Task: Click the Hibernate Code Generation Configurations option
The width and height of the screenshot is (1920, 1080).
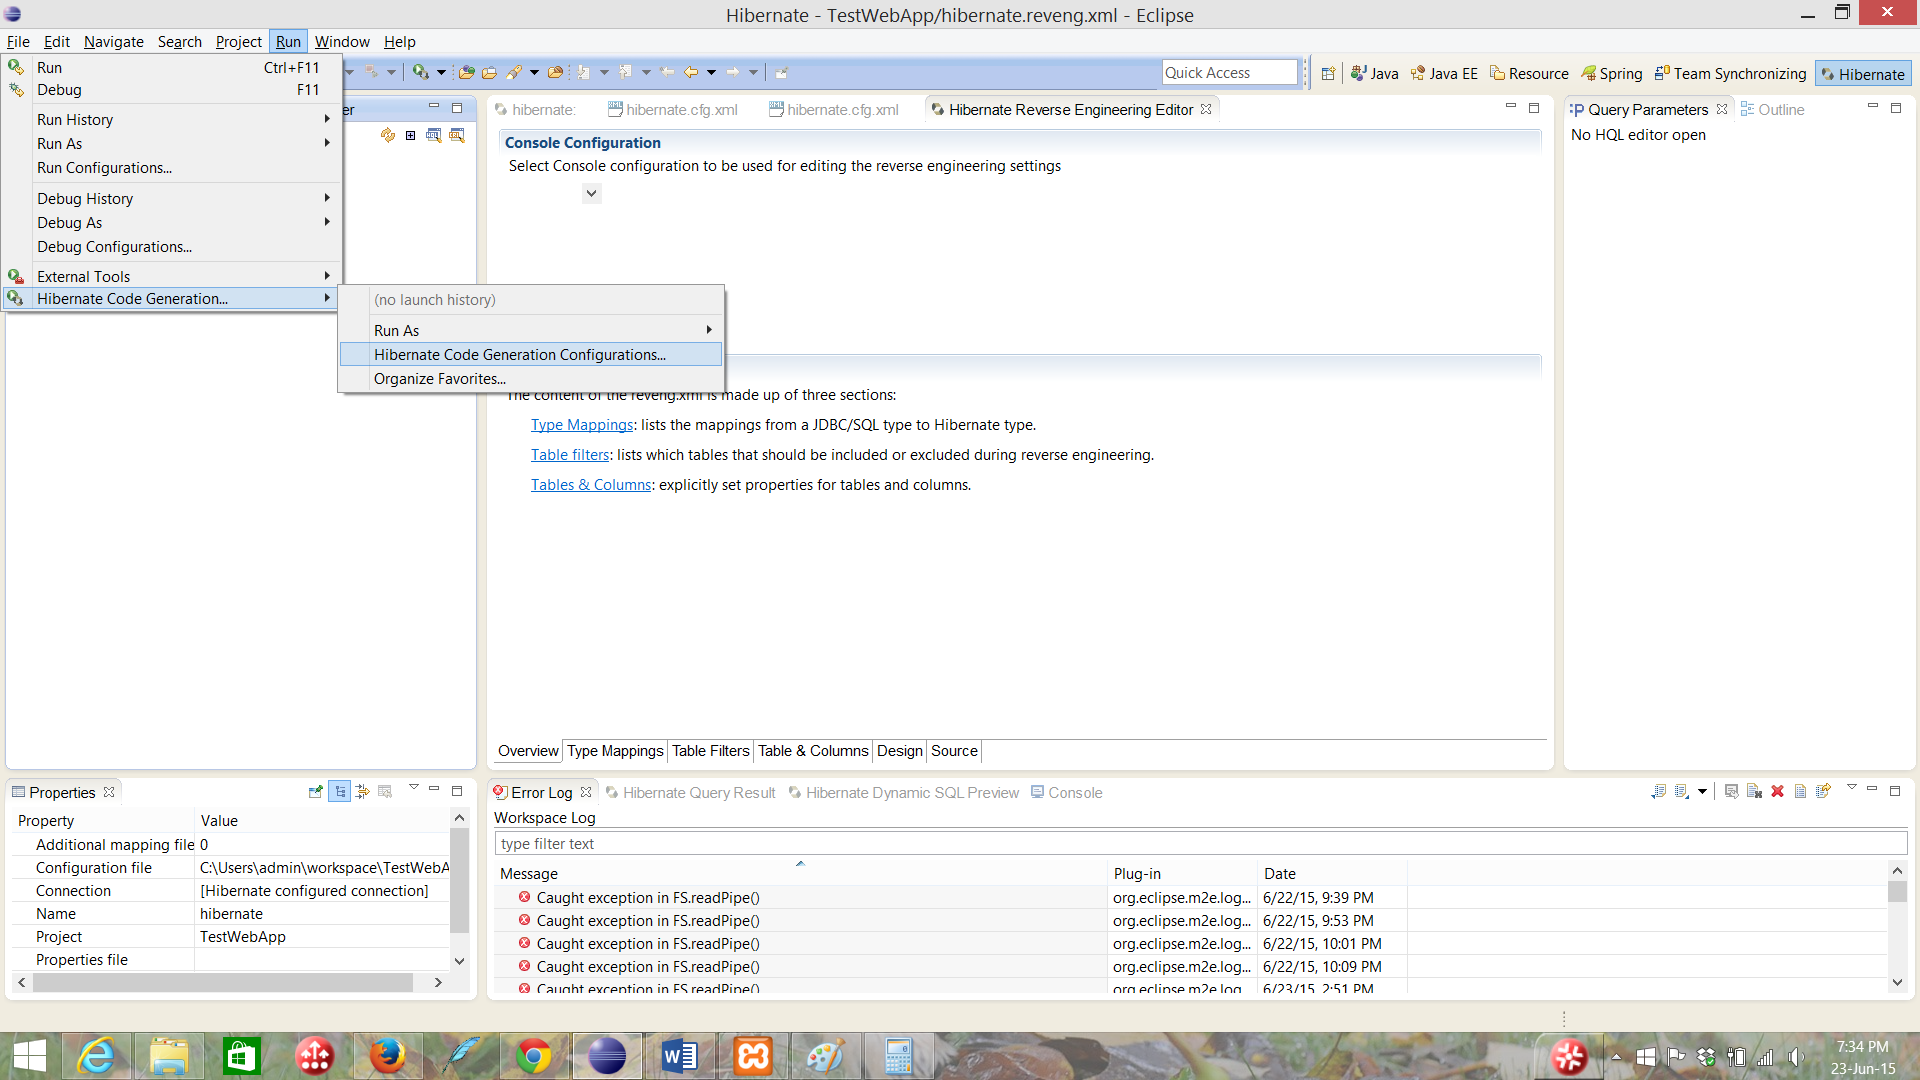Action: [x=520, y=353]
